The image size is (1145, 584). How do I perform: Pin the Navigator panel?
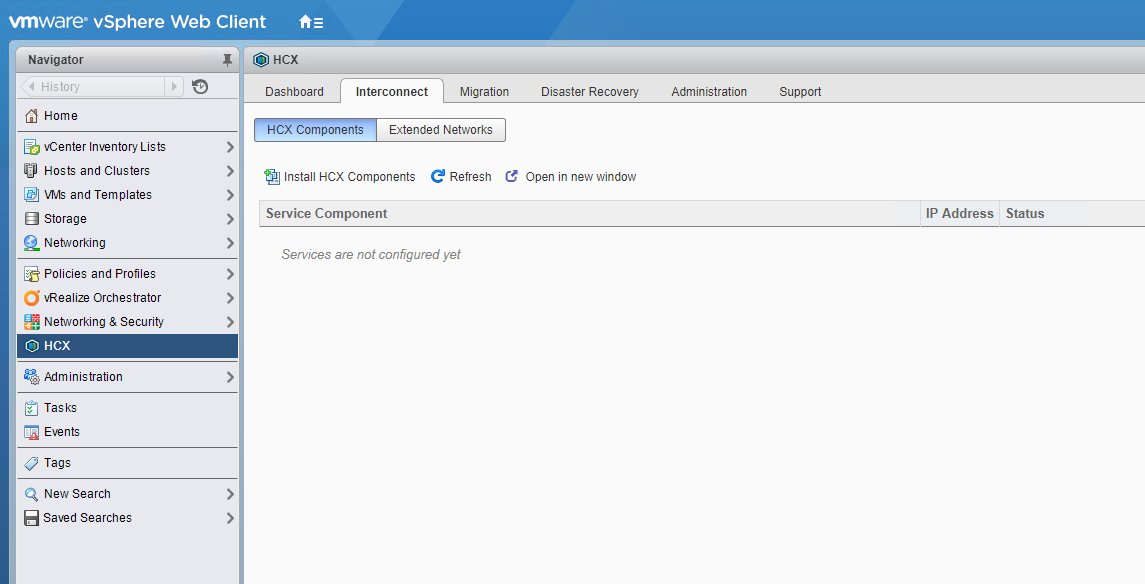tap(227, 60)
